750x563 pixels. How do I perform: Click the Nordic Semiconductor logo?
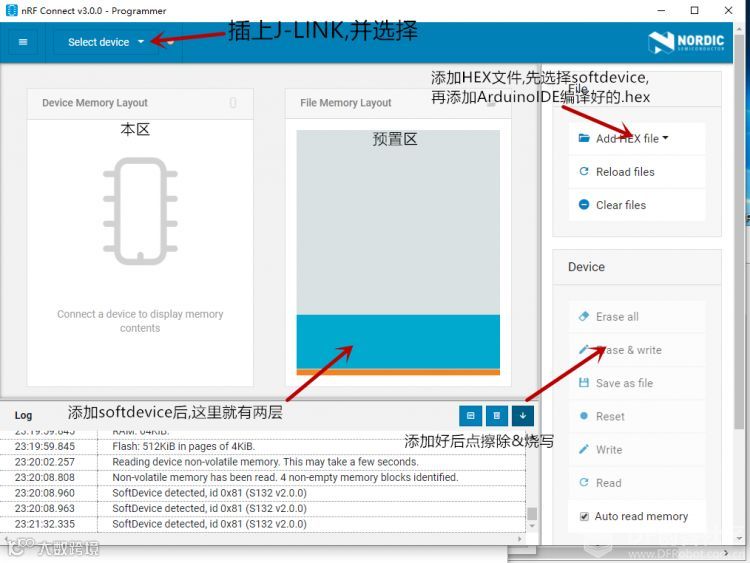pos(686,42)
